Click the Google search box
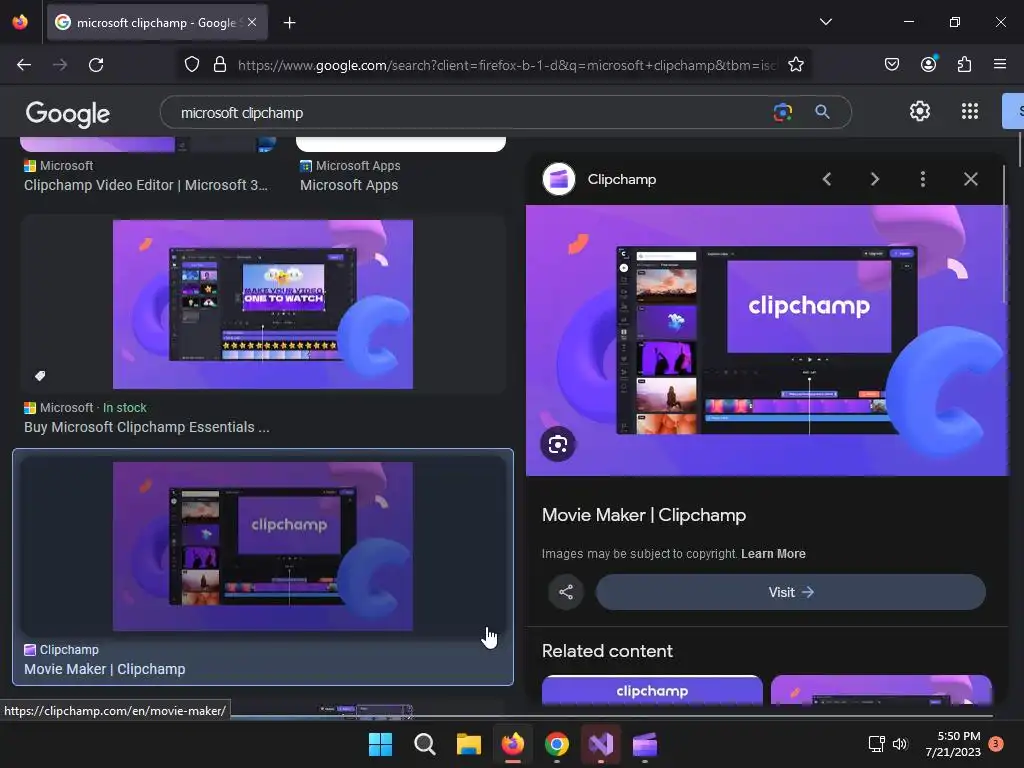This screenshot has height=768, width=1024. (470, 112)
